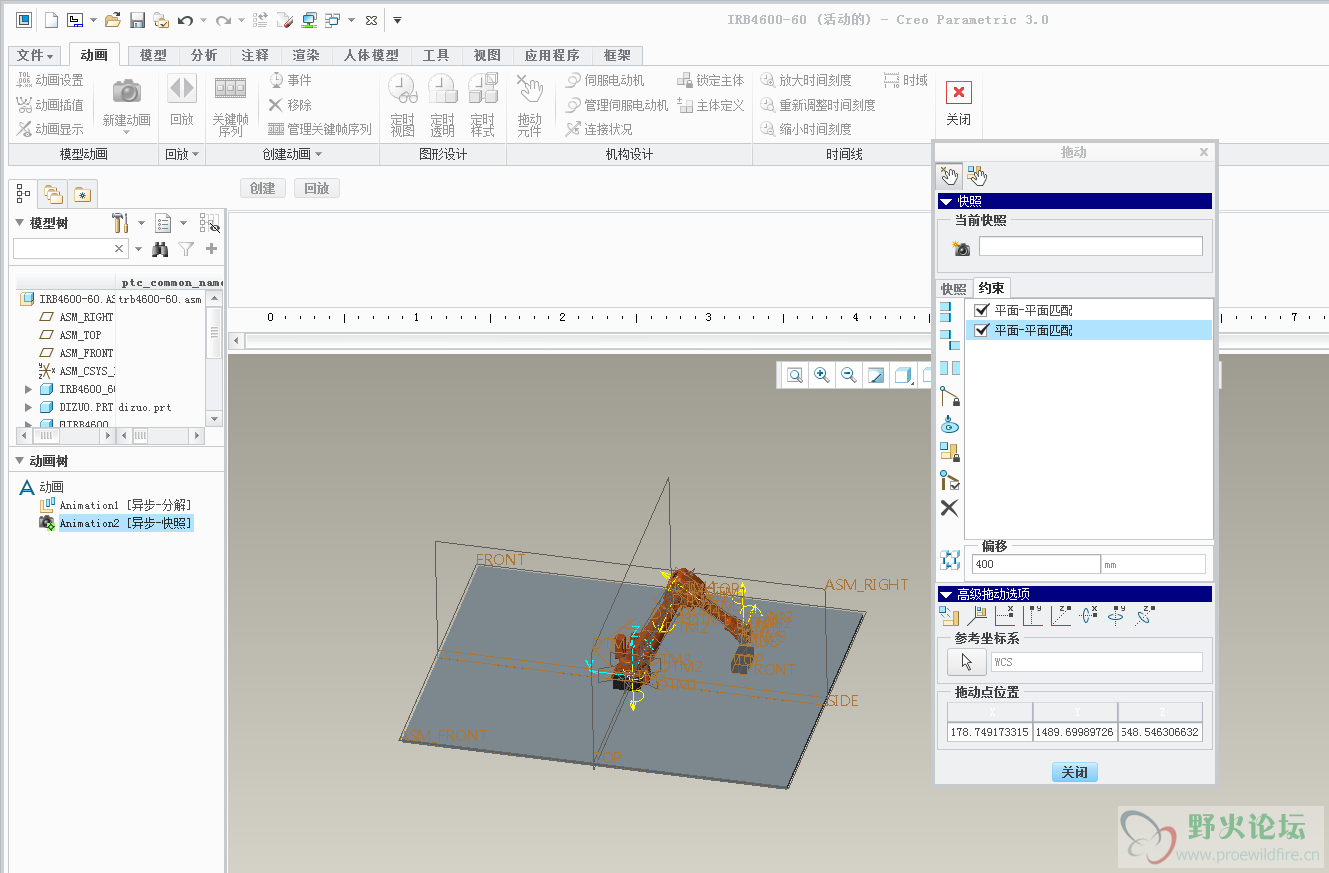Screen dimensions: 1329x873
Task: Click the 当前快照 name input field
Action: 1090,246
